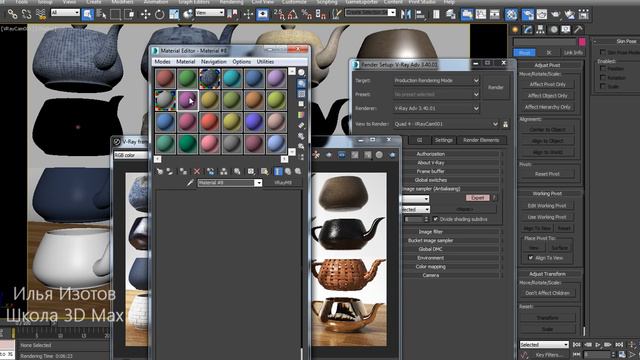Open the Renderer V-Ray Adv dropdown
This screenshot has height=360, width=640.
coord(436,109)
